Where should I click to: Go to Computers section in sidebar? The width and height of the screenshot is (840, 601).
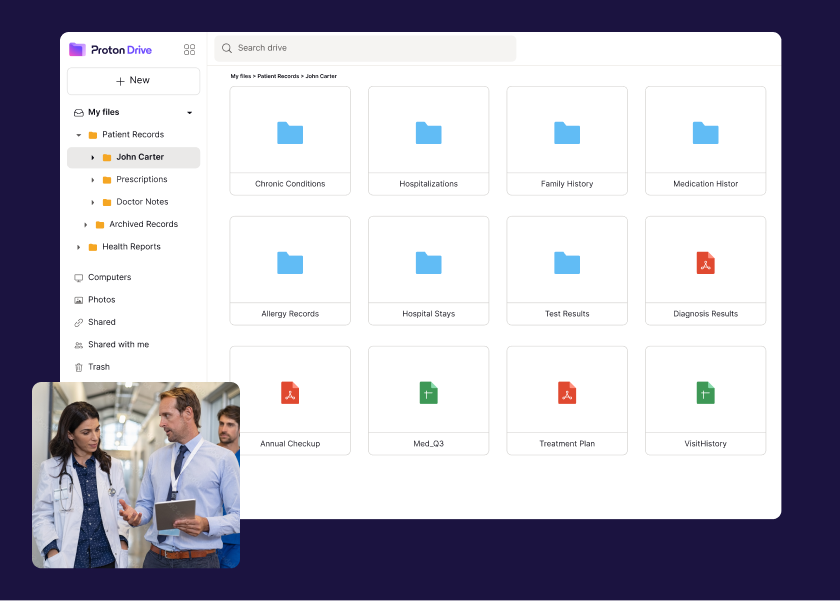pos(109,277)
